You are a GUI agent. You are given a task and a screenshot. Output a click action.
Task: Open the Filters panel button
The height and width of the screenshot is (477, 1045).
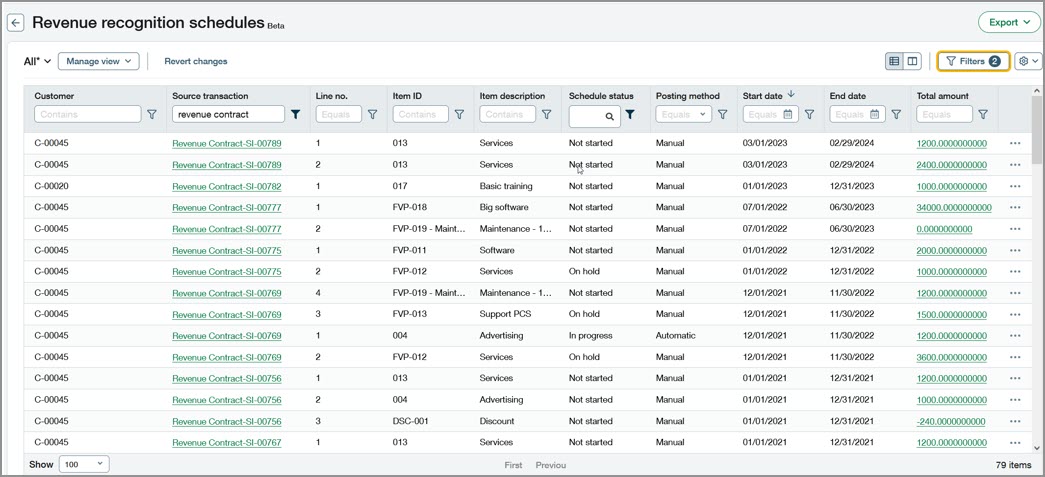point(973,61)
